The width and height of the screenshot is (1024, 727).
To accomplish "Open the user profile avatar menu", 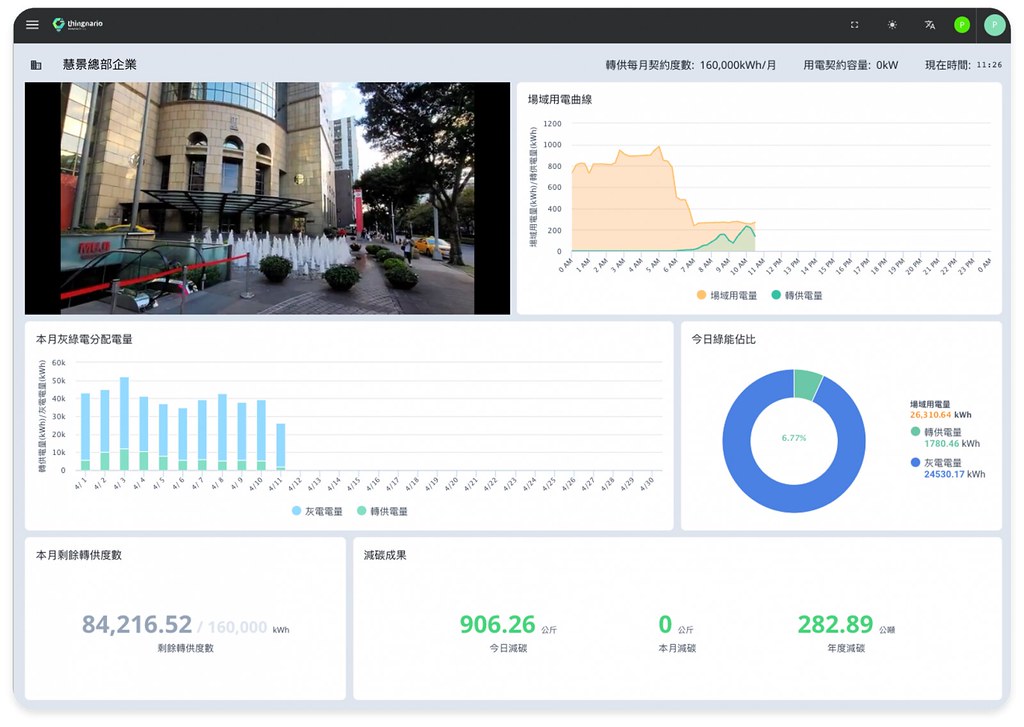I will point(994,25).
